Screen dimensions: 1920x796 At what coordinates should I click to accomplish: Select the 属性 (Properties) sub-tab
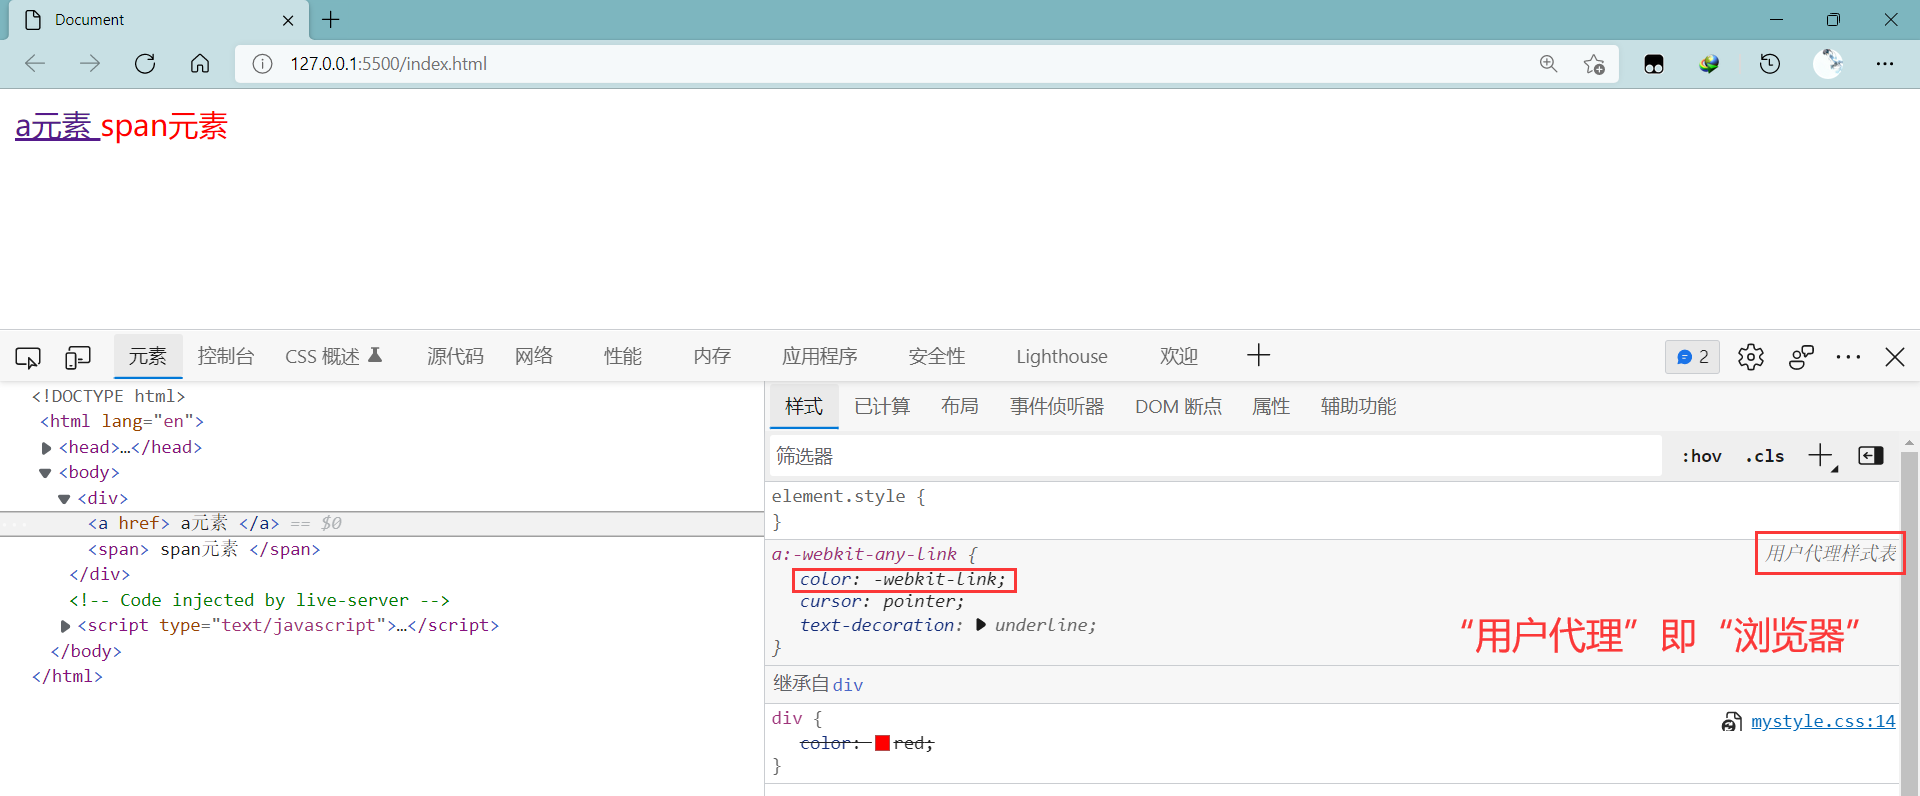coord(1271,406)
